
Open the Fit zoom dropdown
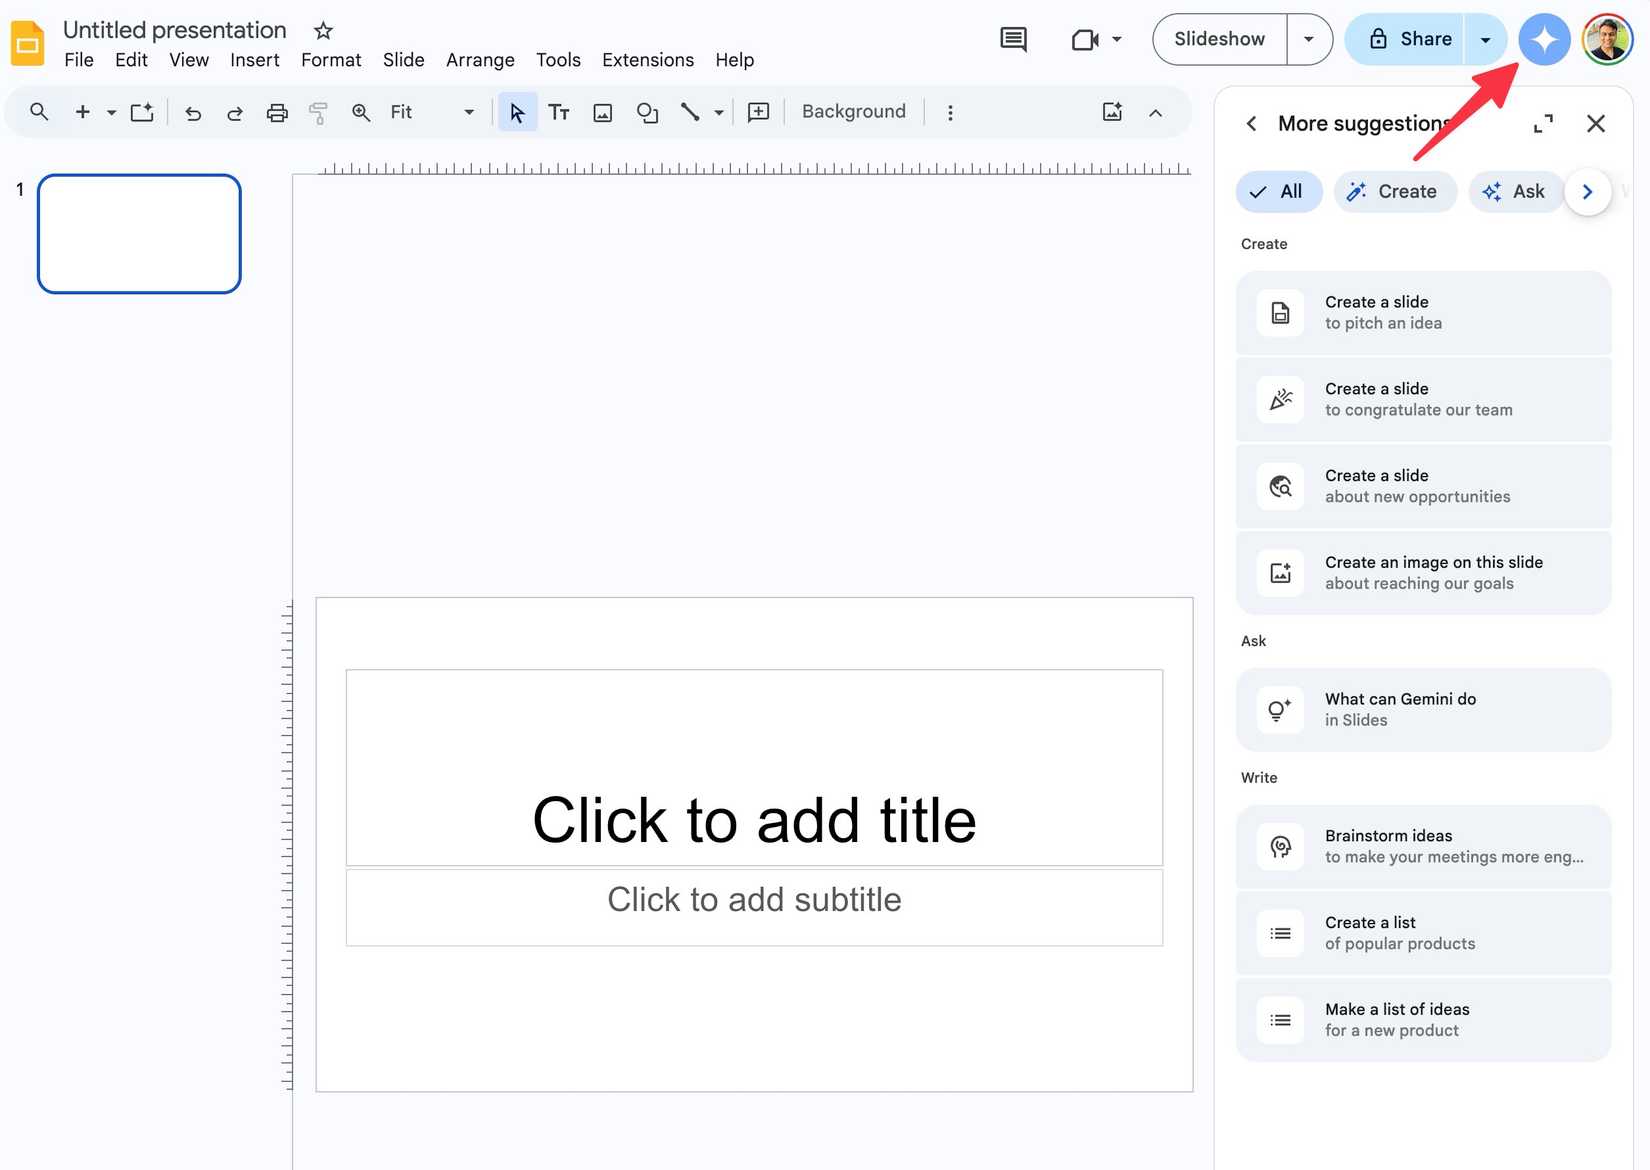pyautogui.click(x=466, y=112)
